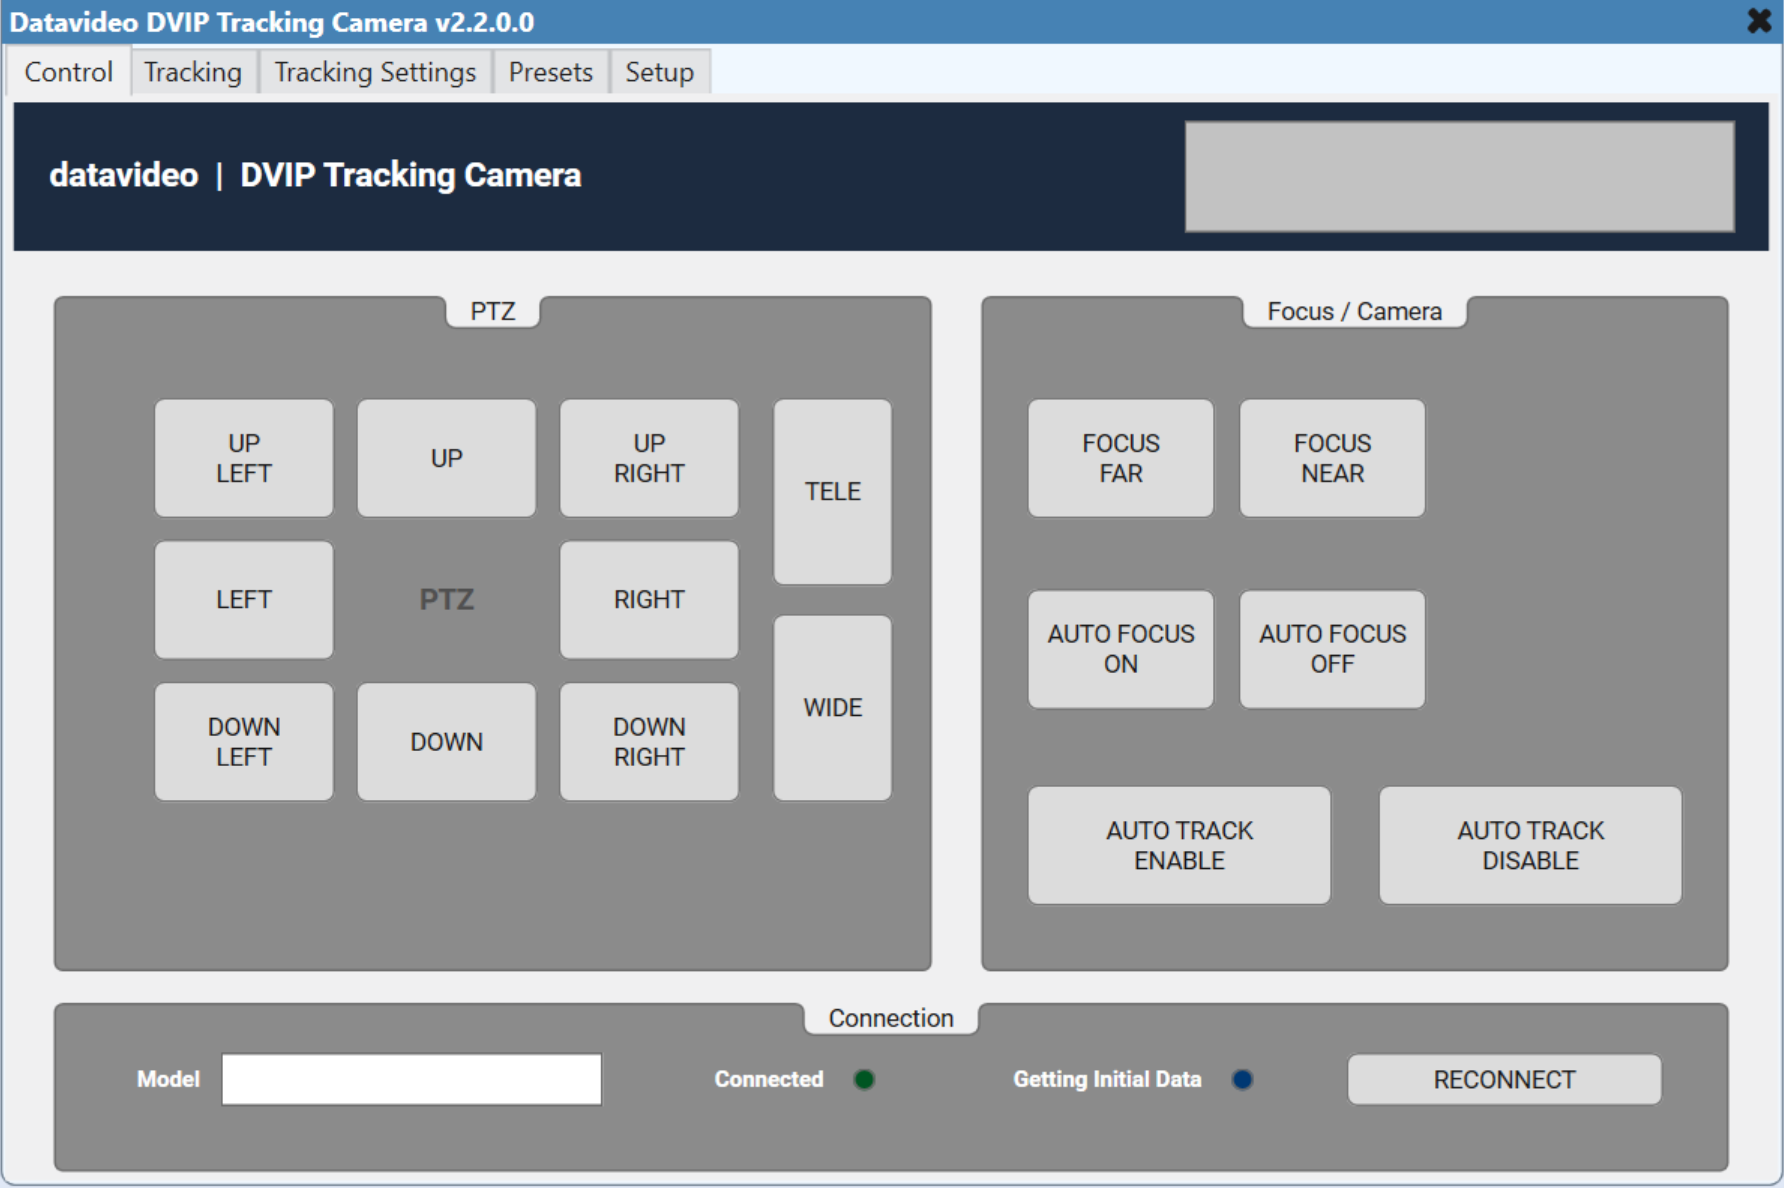Click the DOWN RIGHT PTZ button

click(x=649, y=742)
